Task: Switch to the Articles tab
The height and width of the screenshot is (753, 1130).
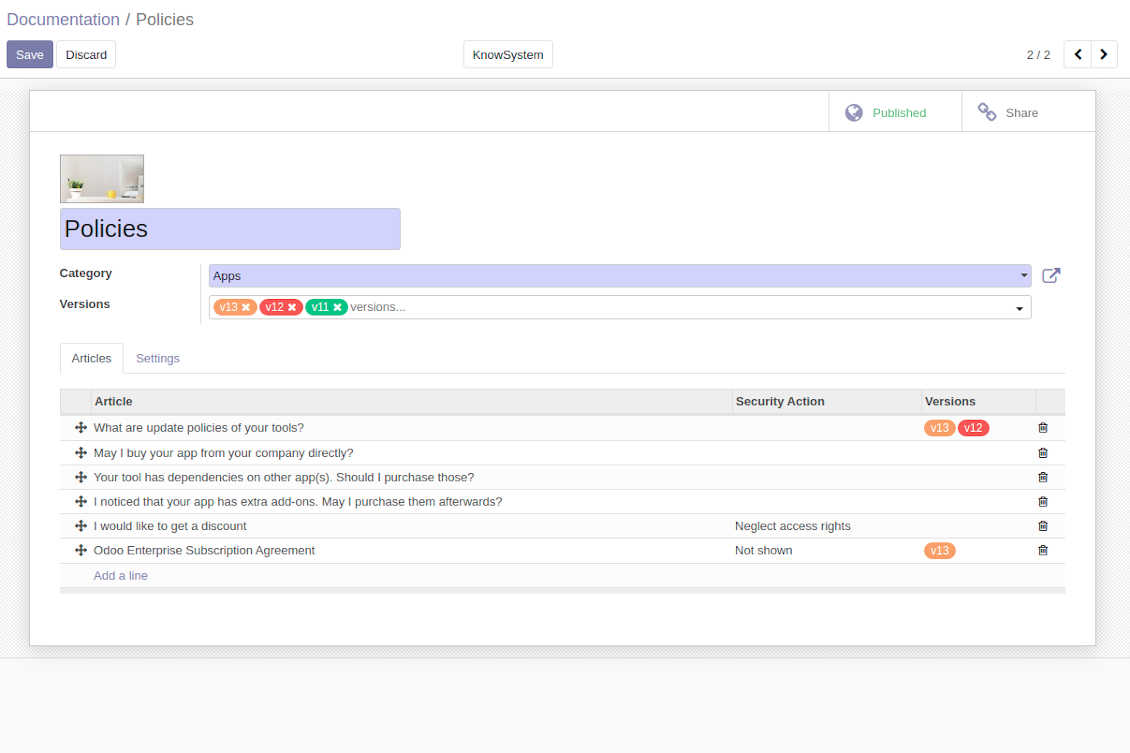Action: [x=92, y=359]
